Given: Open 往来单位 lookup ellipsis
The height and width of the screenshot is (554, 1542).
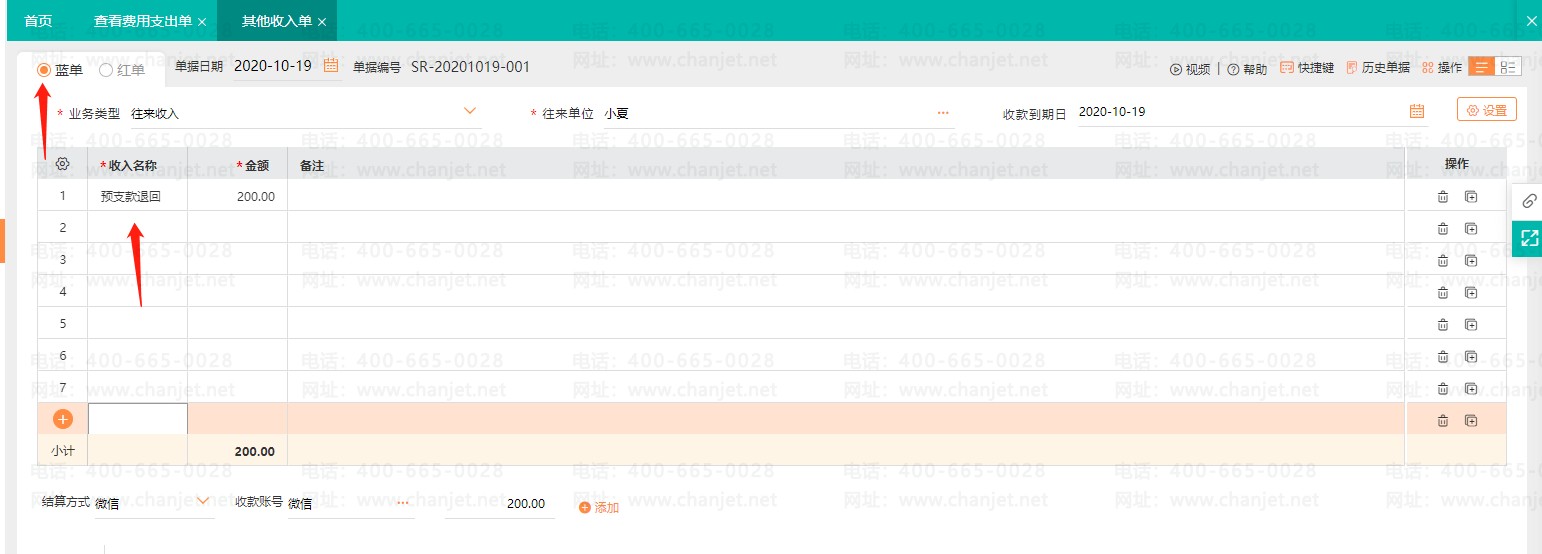Looking at the screenshot, I should [943, 113].
